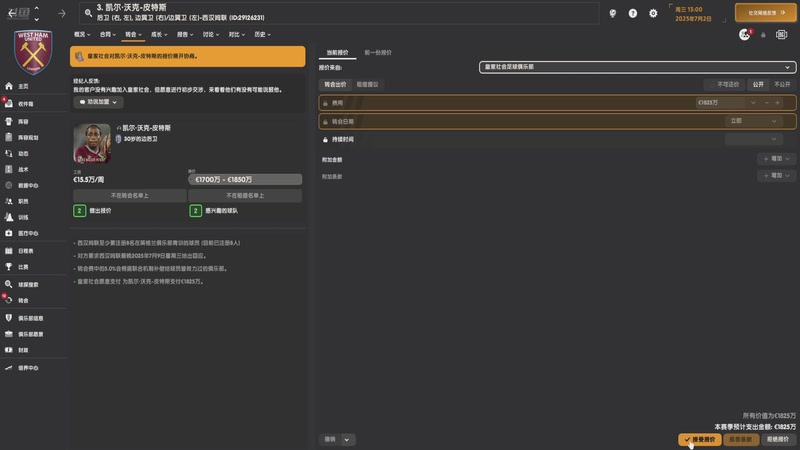
Task: Open 俱乐部愿景 club vision icon
Action: click(x=9, y=334)
